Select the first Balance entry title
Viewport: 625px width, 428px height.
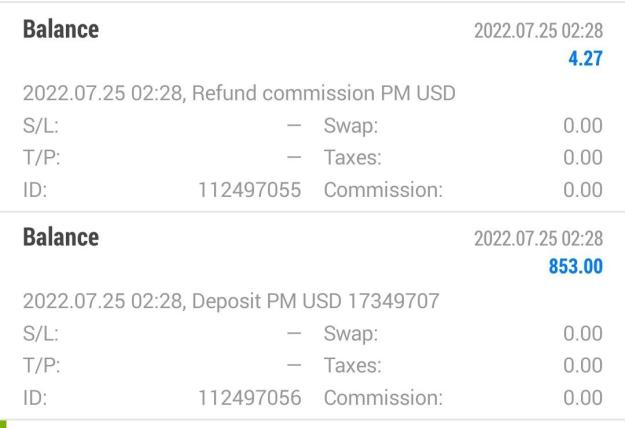tap(61, 29)
